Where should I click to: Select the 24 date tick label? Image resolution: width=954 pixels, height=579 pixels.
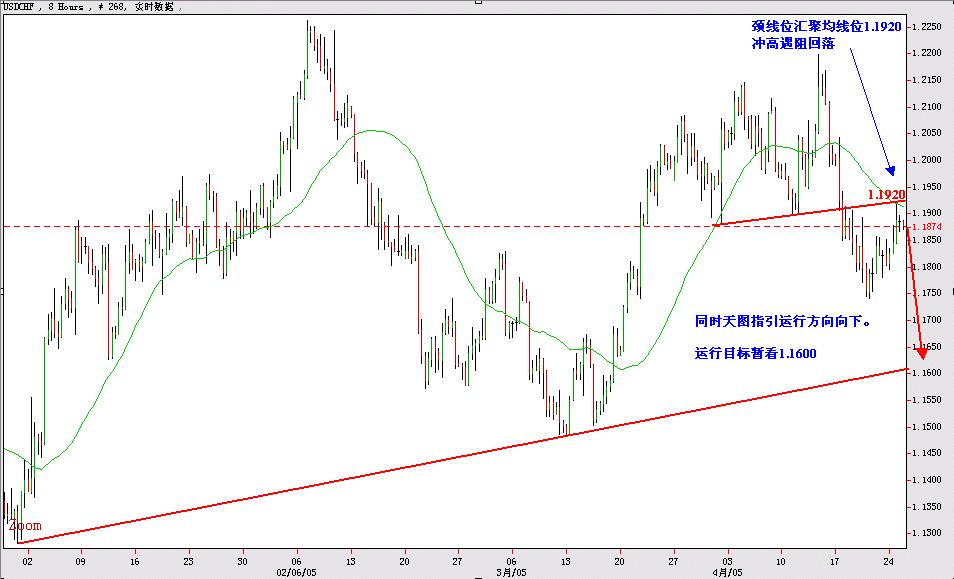889,562
